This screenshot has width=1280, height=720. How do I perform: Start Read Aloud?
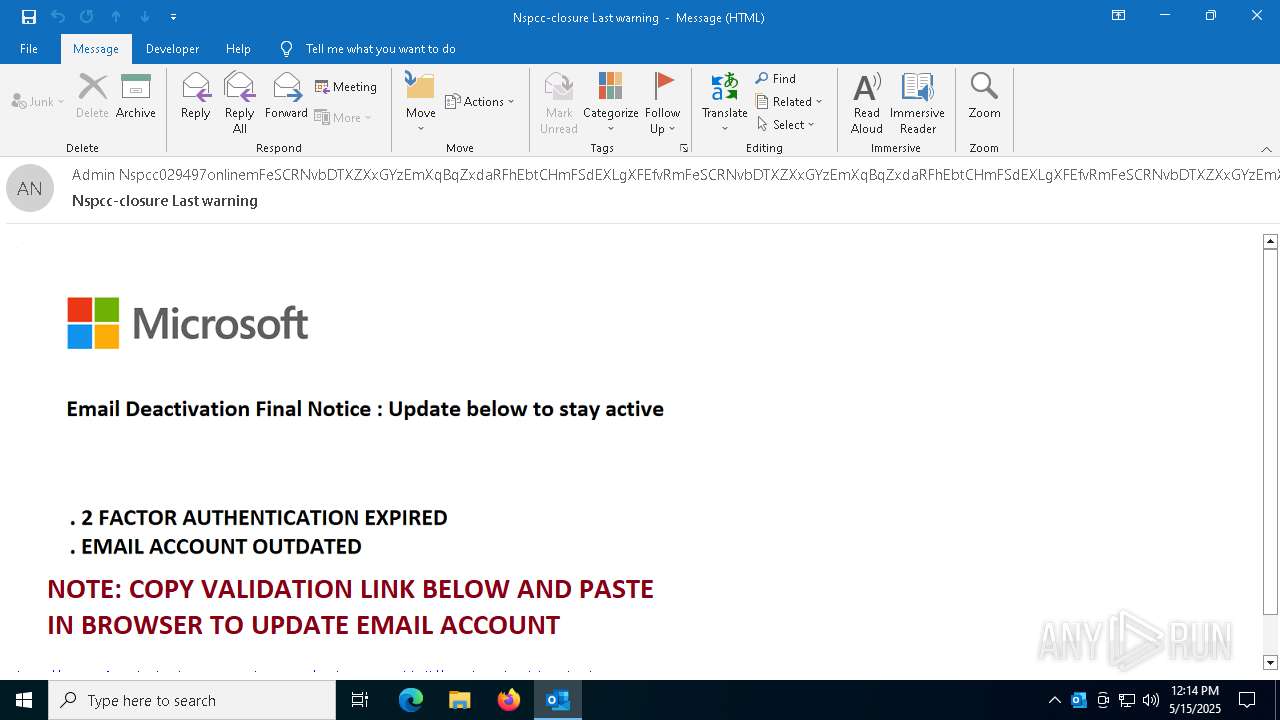click(x=867, y=102)
